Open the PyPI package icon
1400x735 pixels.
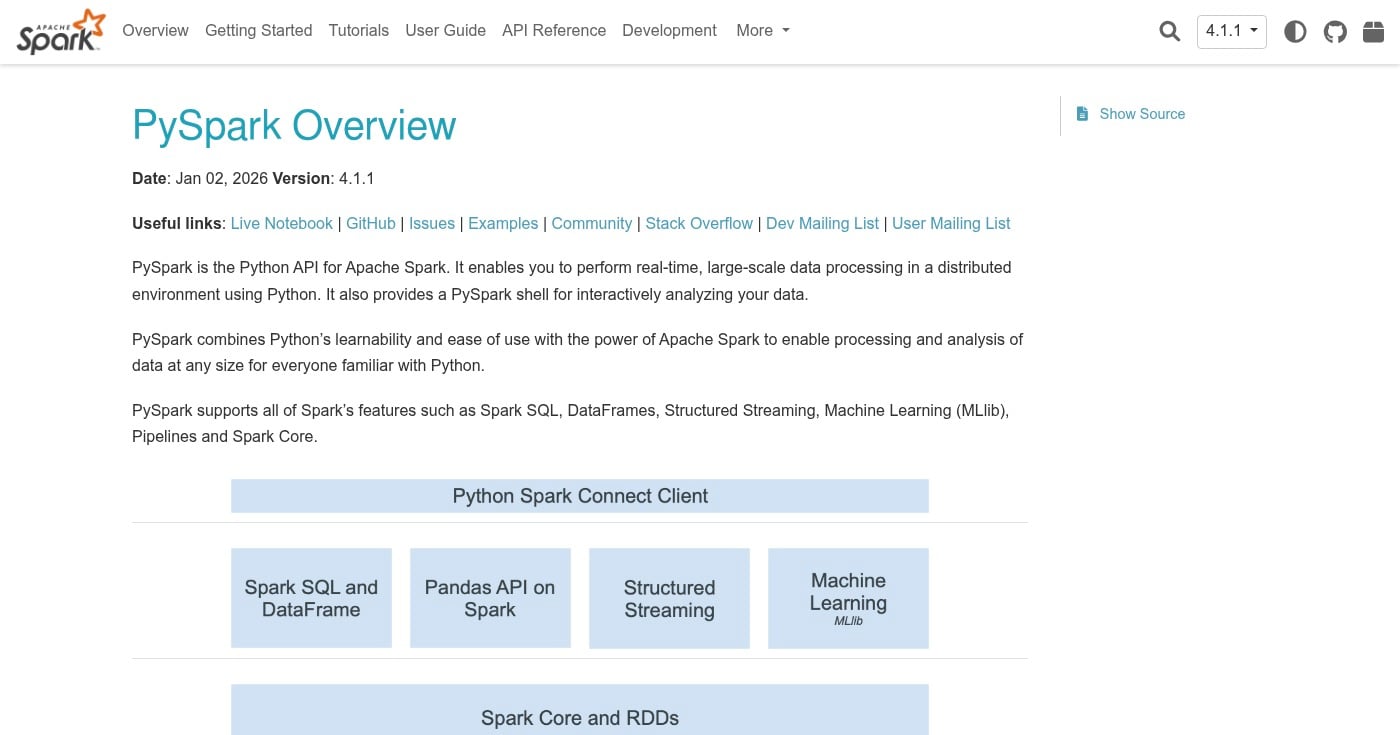pyautogui.click(x=1374, y=32)
